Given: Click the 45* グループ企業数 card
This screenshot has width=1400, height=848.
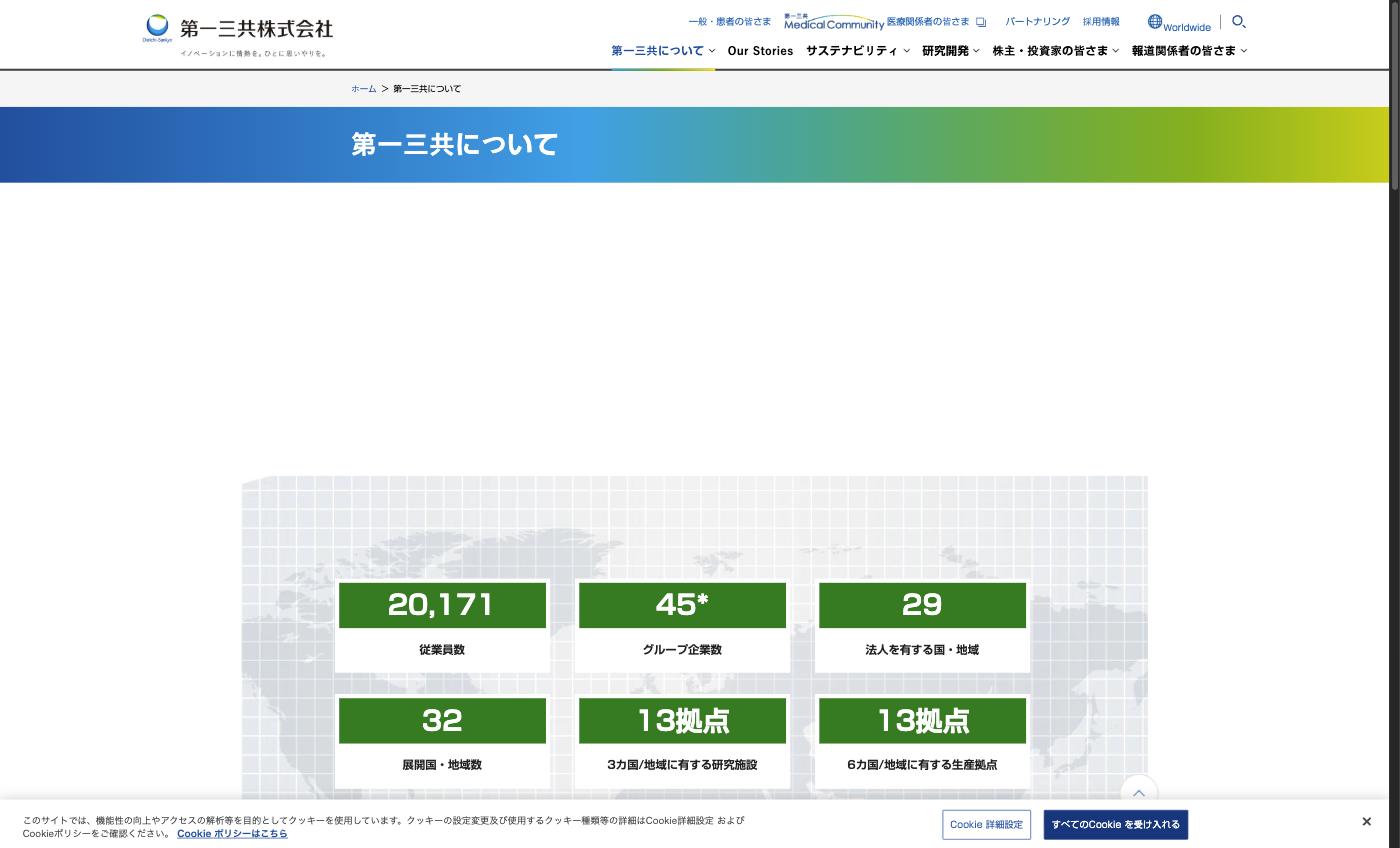Looking at the screenshot, I should coord(682,625).
